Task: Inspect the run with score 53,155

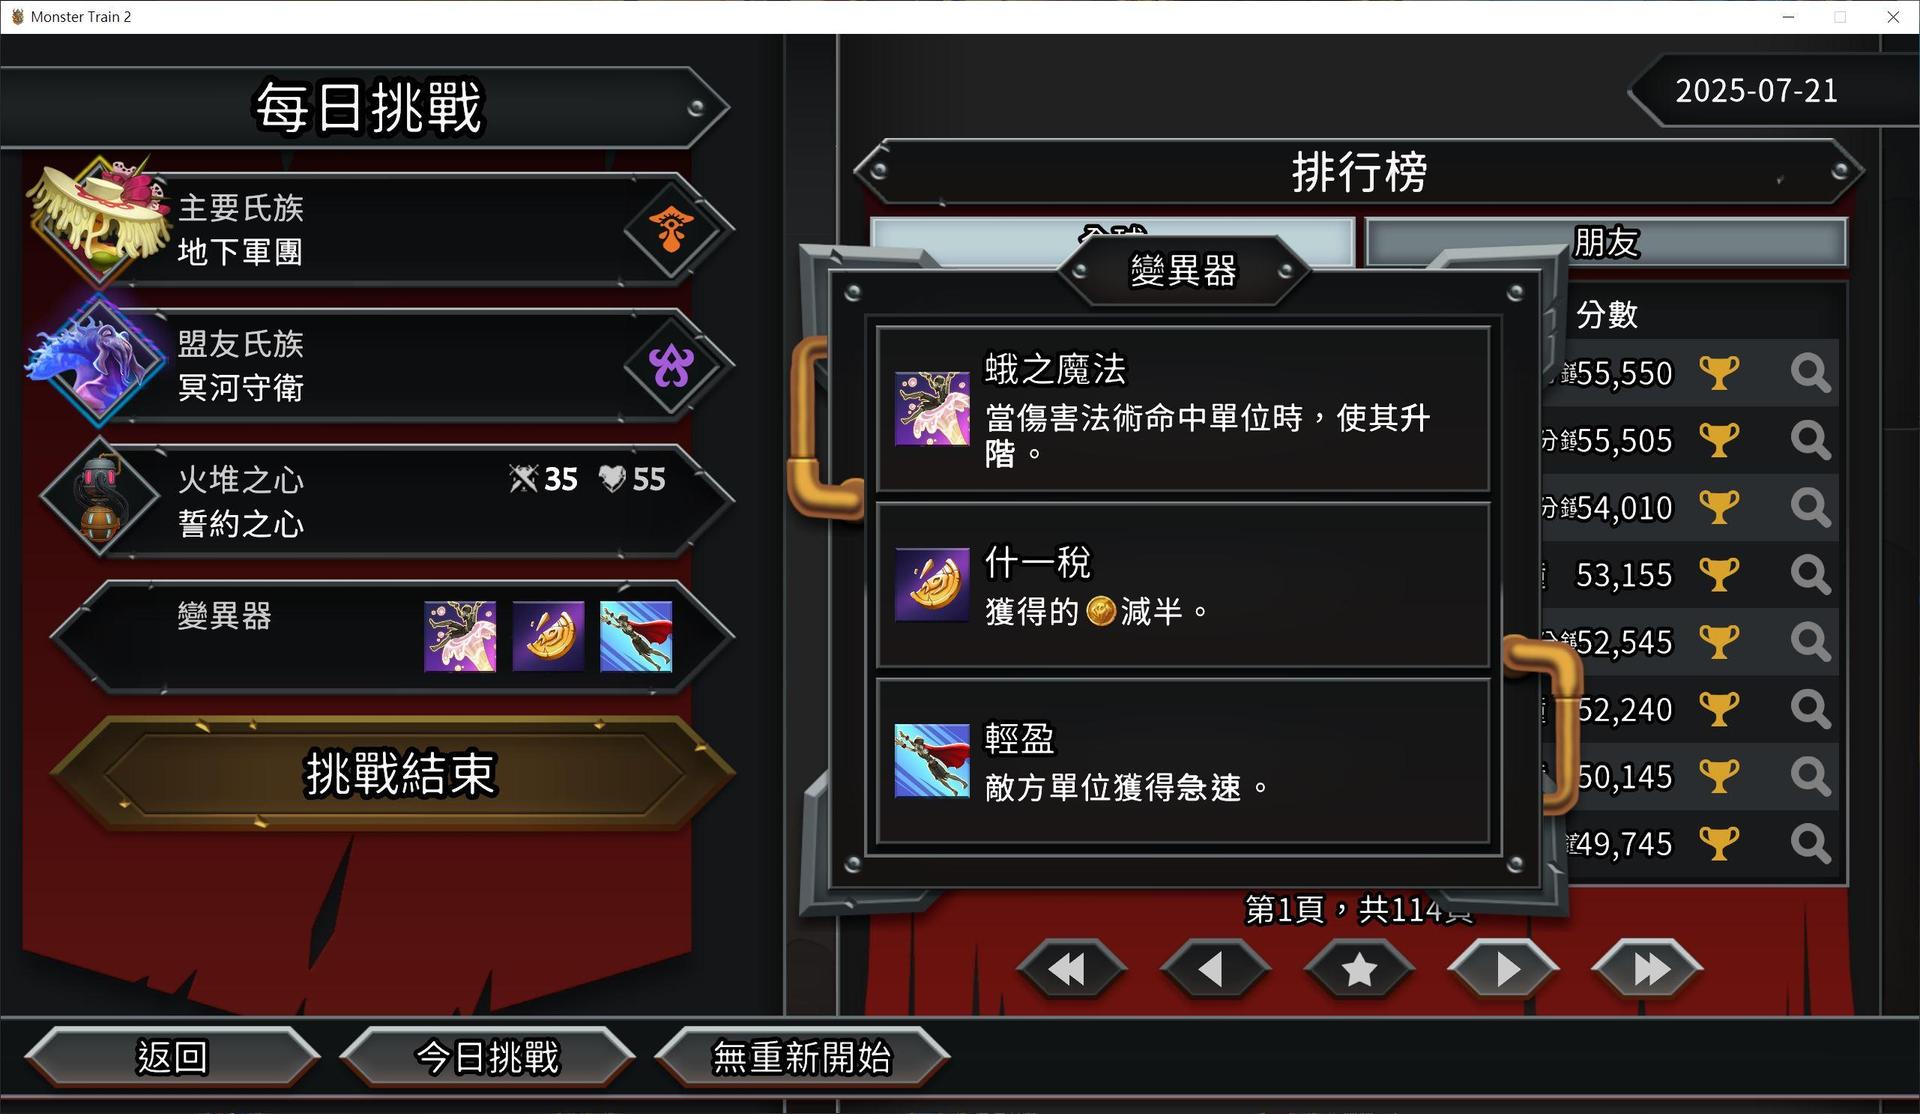Action: coord(1810,575)
